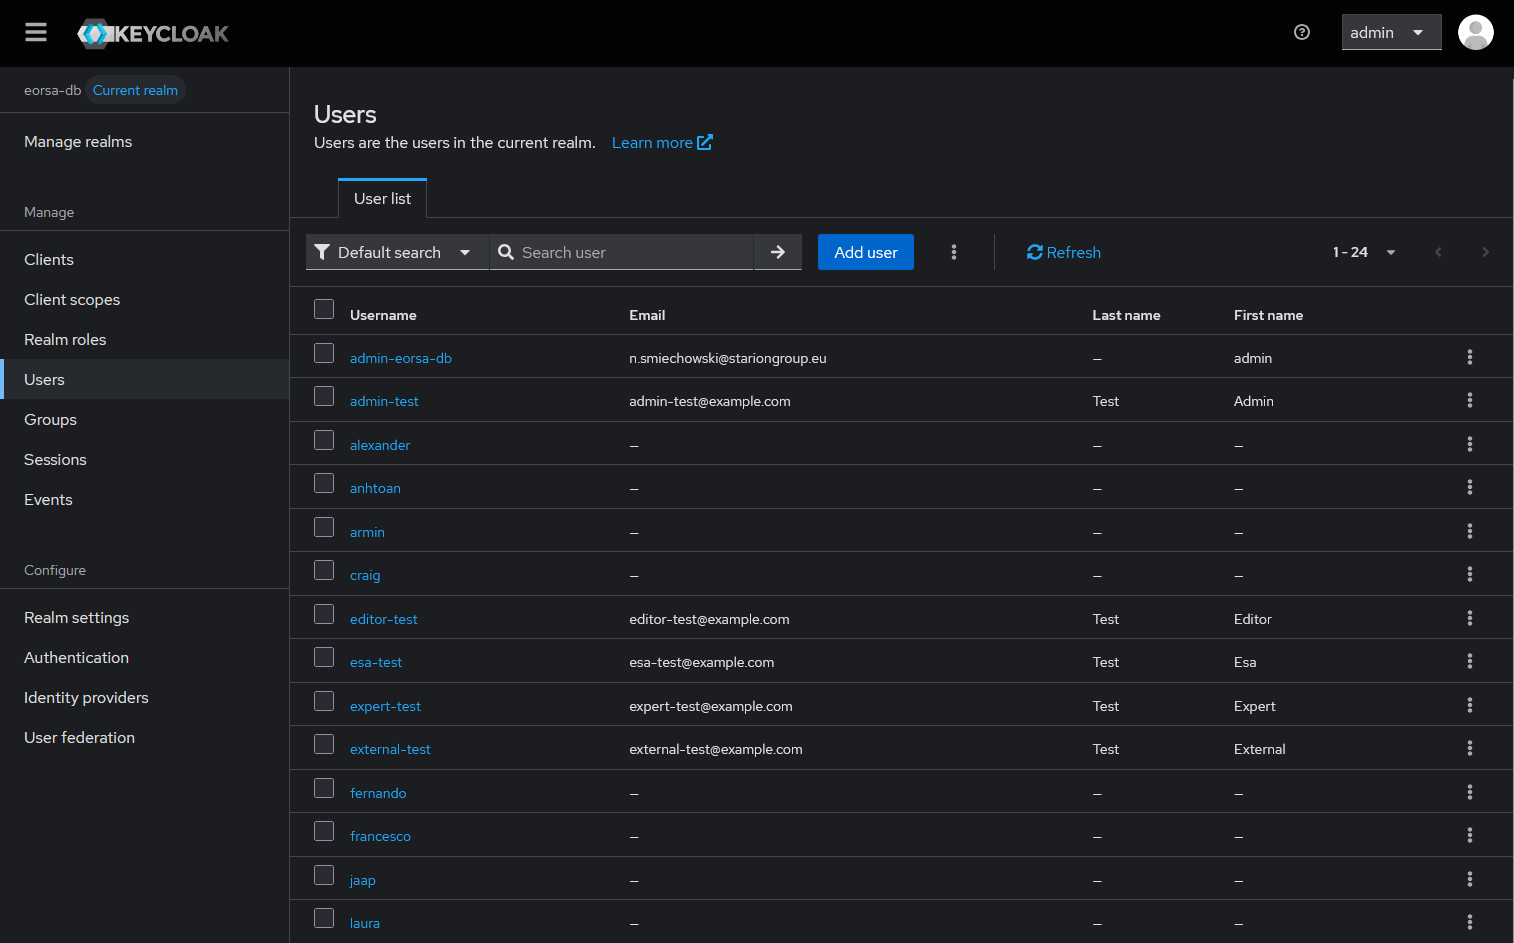
Task: Select checkbox for external-test
Action: [x=324, y=744]
